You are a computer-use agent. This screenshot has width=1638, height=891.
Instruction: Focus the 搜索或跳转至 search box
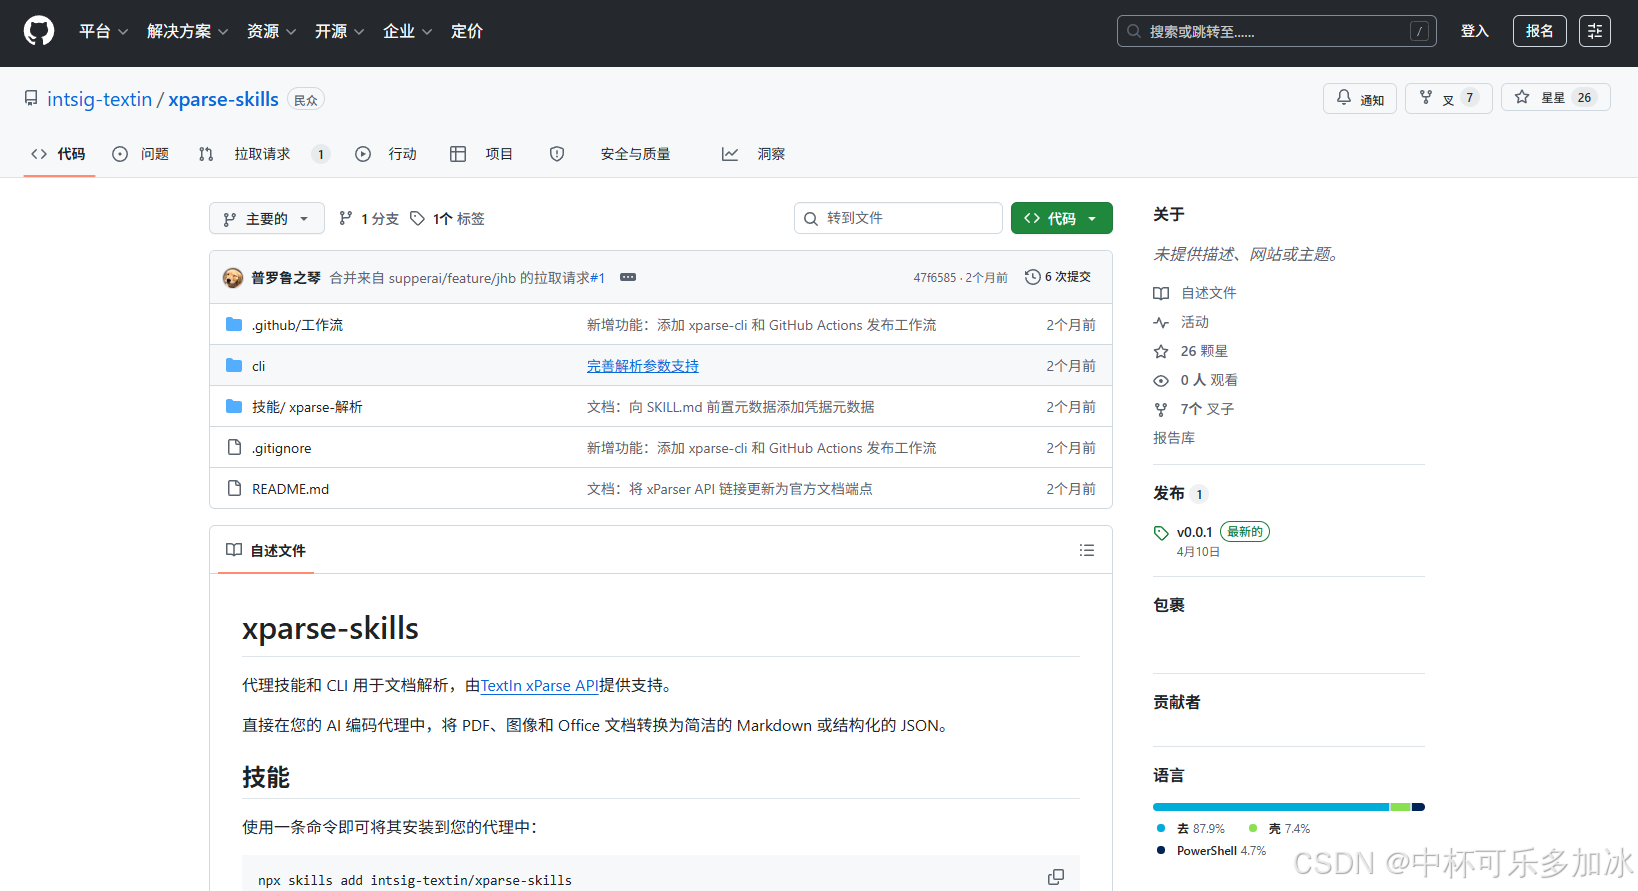pos(1276,31)
